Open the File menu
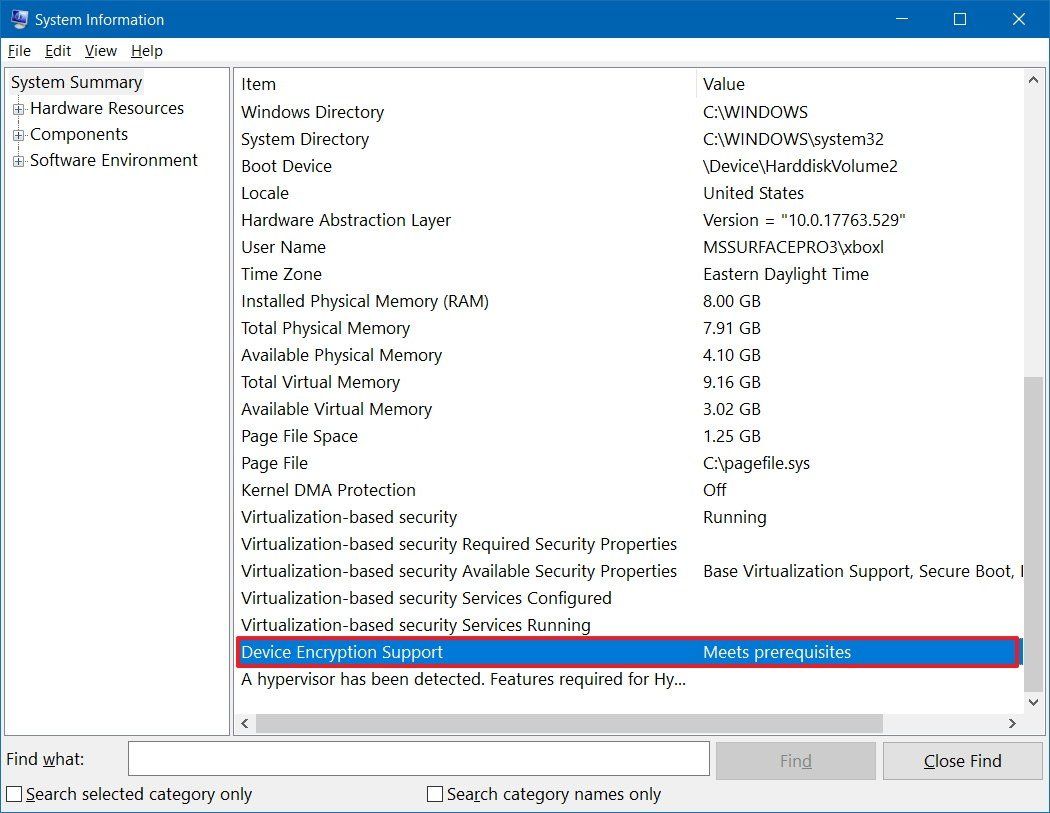 pos(18,51)
